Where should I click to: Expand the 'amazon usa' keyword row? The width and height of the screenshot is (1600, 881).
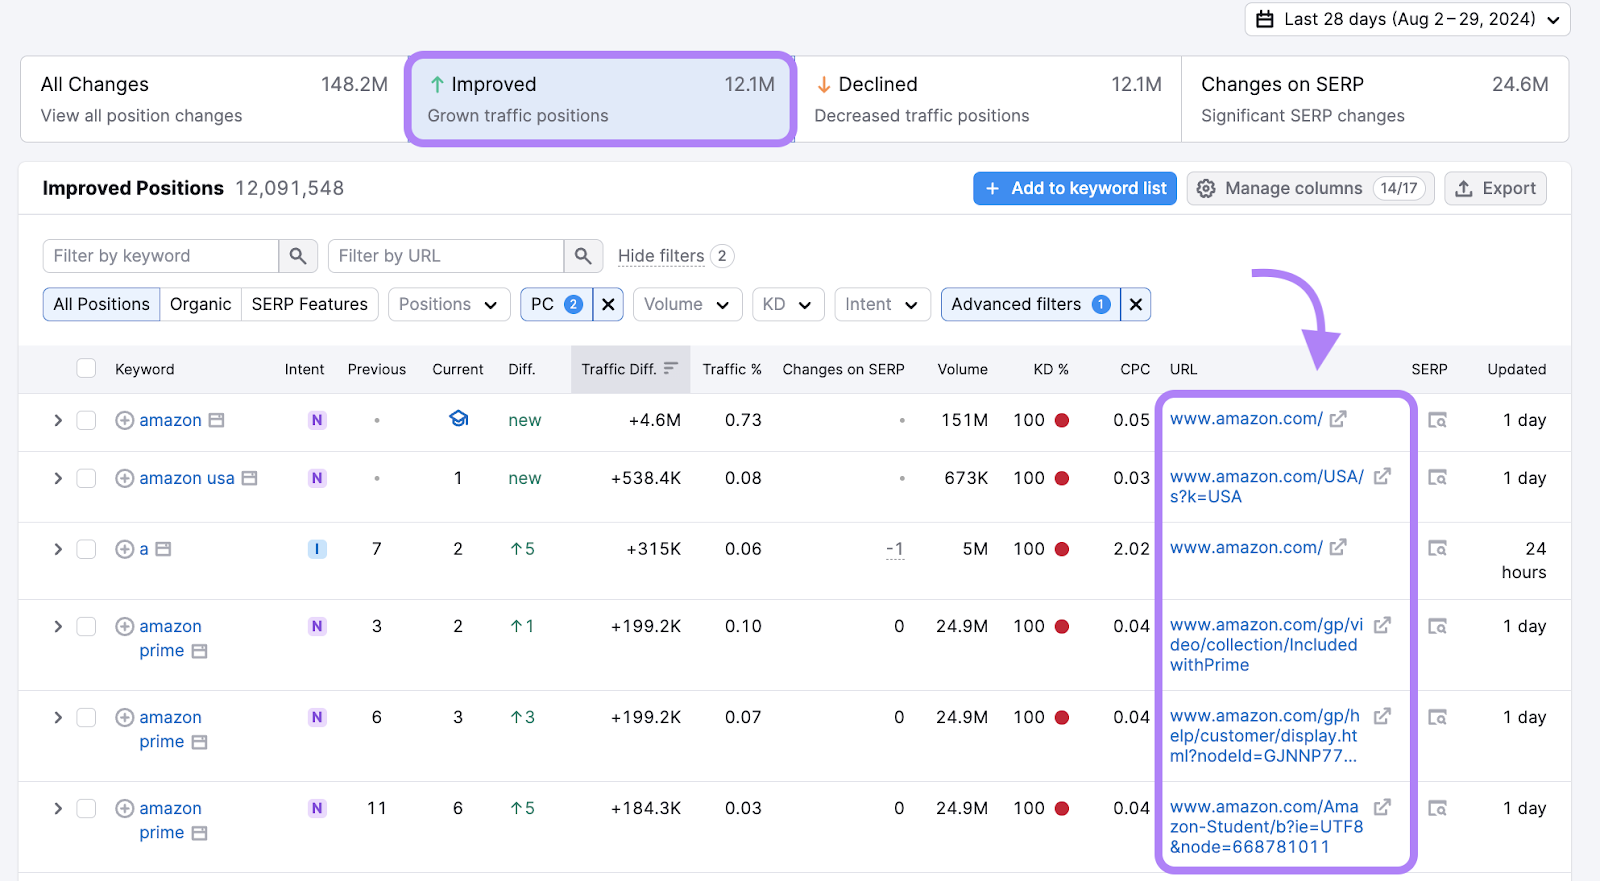[58, 479]
